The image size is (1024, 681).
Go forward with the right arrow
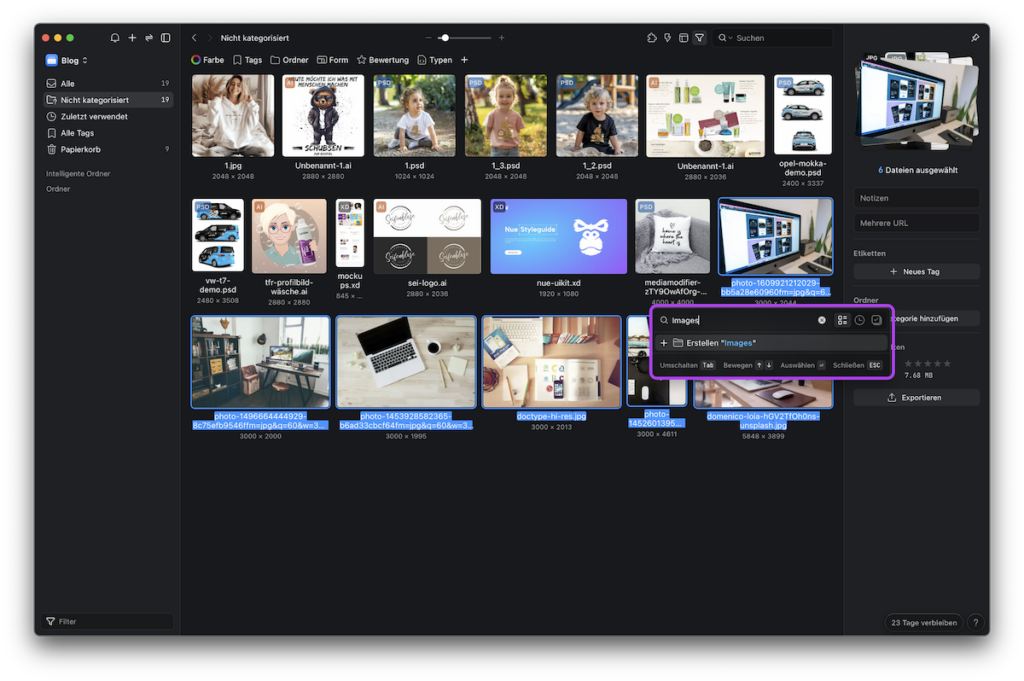(210, 38)
